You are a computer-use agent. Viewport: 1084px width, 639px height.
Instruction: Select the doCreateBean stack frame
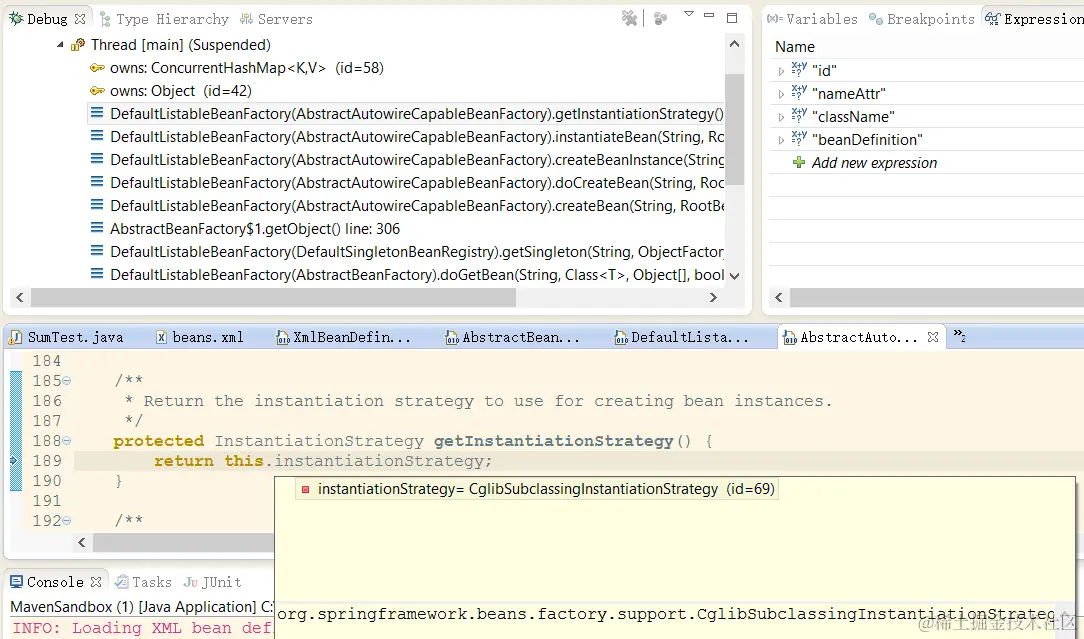tap(406, 183)
